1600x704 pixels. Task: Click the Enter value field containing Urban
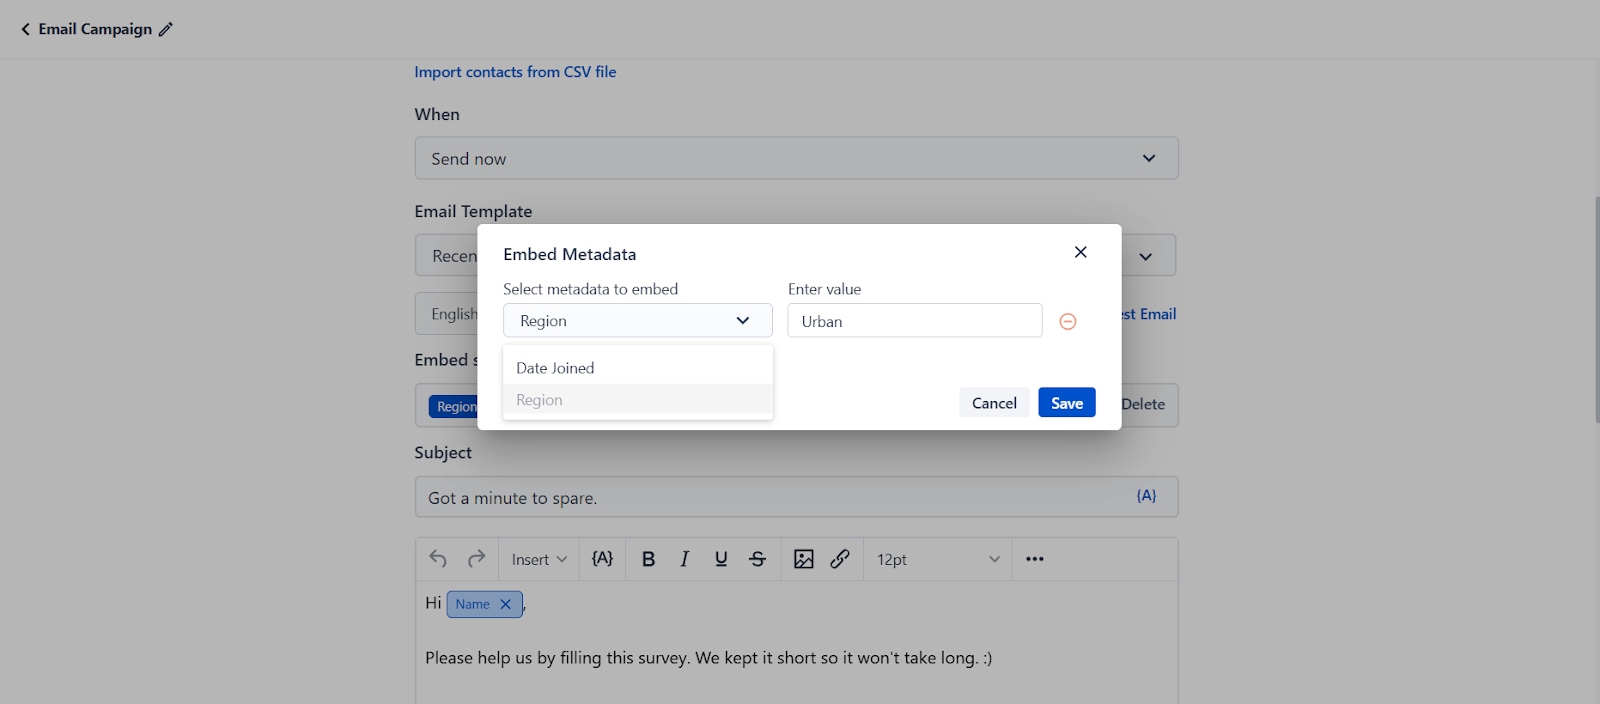point(914,321)
